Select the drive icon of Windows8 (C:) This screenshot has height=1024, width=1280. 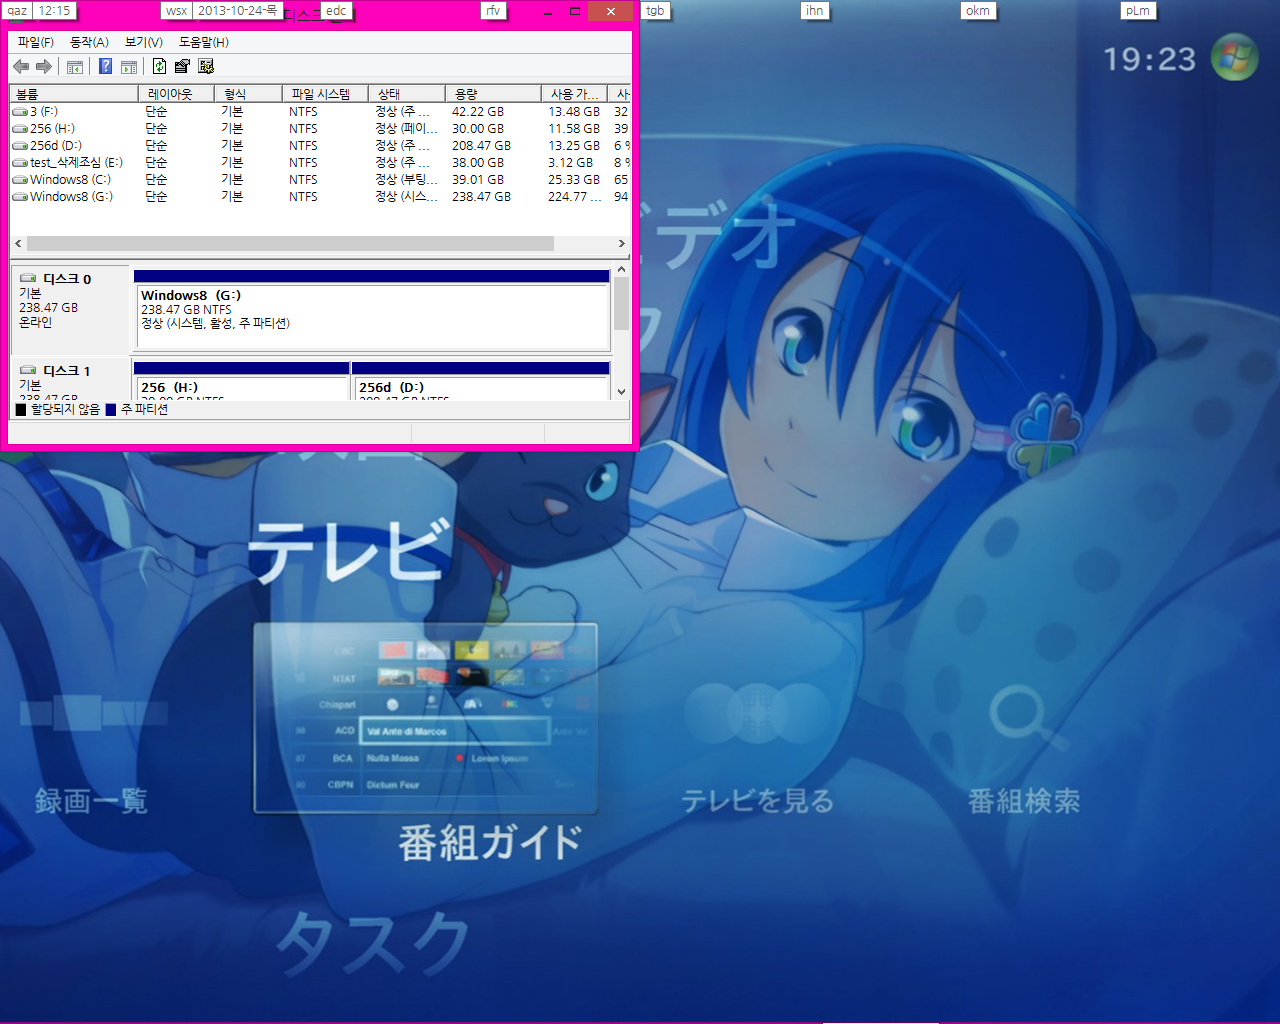20,180
